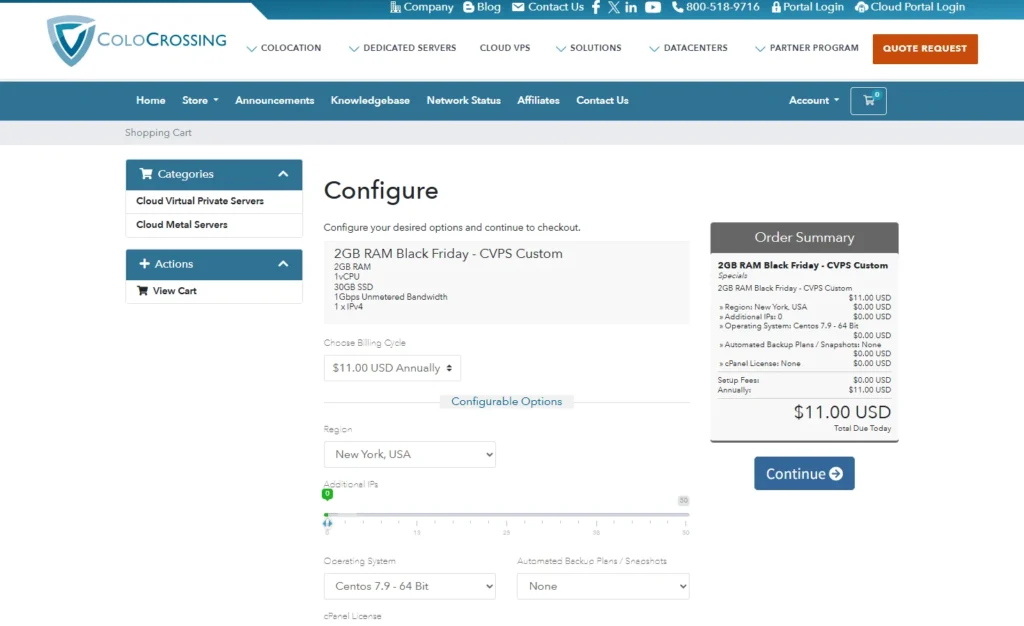Click the ColoCrossing logo

tap(137, 42)
